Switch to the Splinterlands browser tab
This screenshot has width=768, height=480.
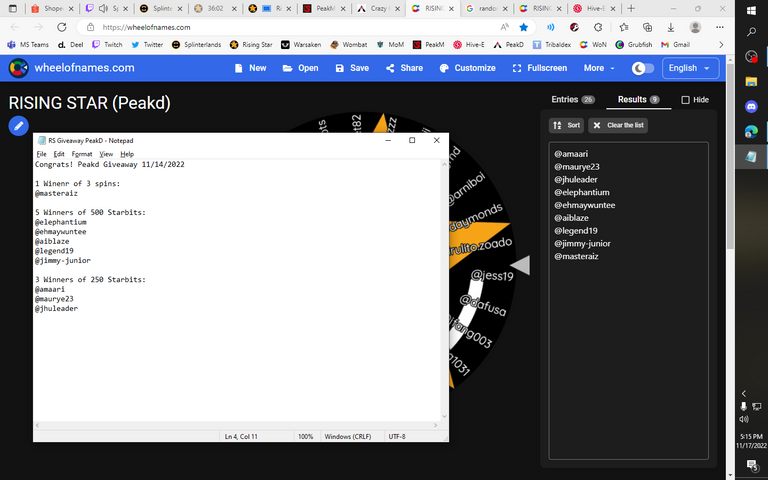[x=161, y=8]
